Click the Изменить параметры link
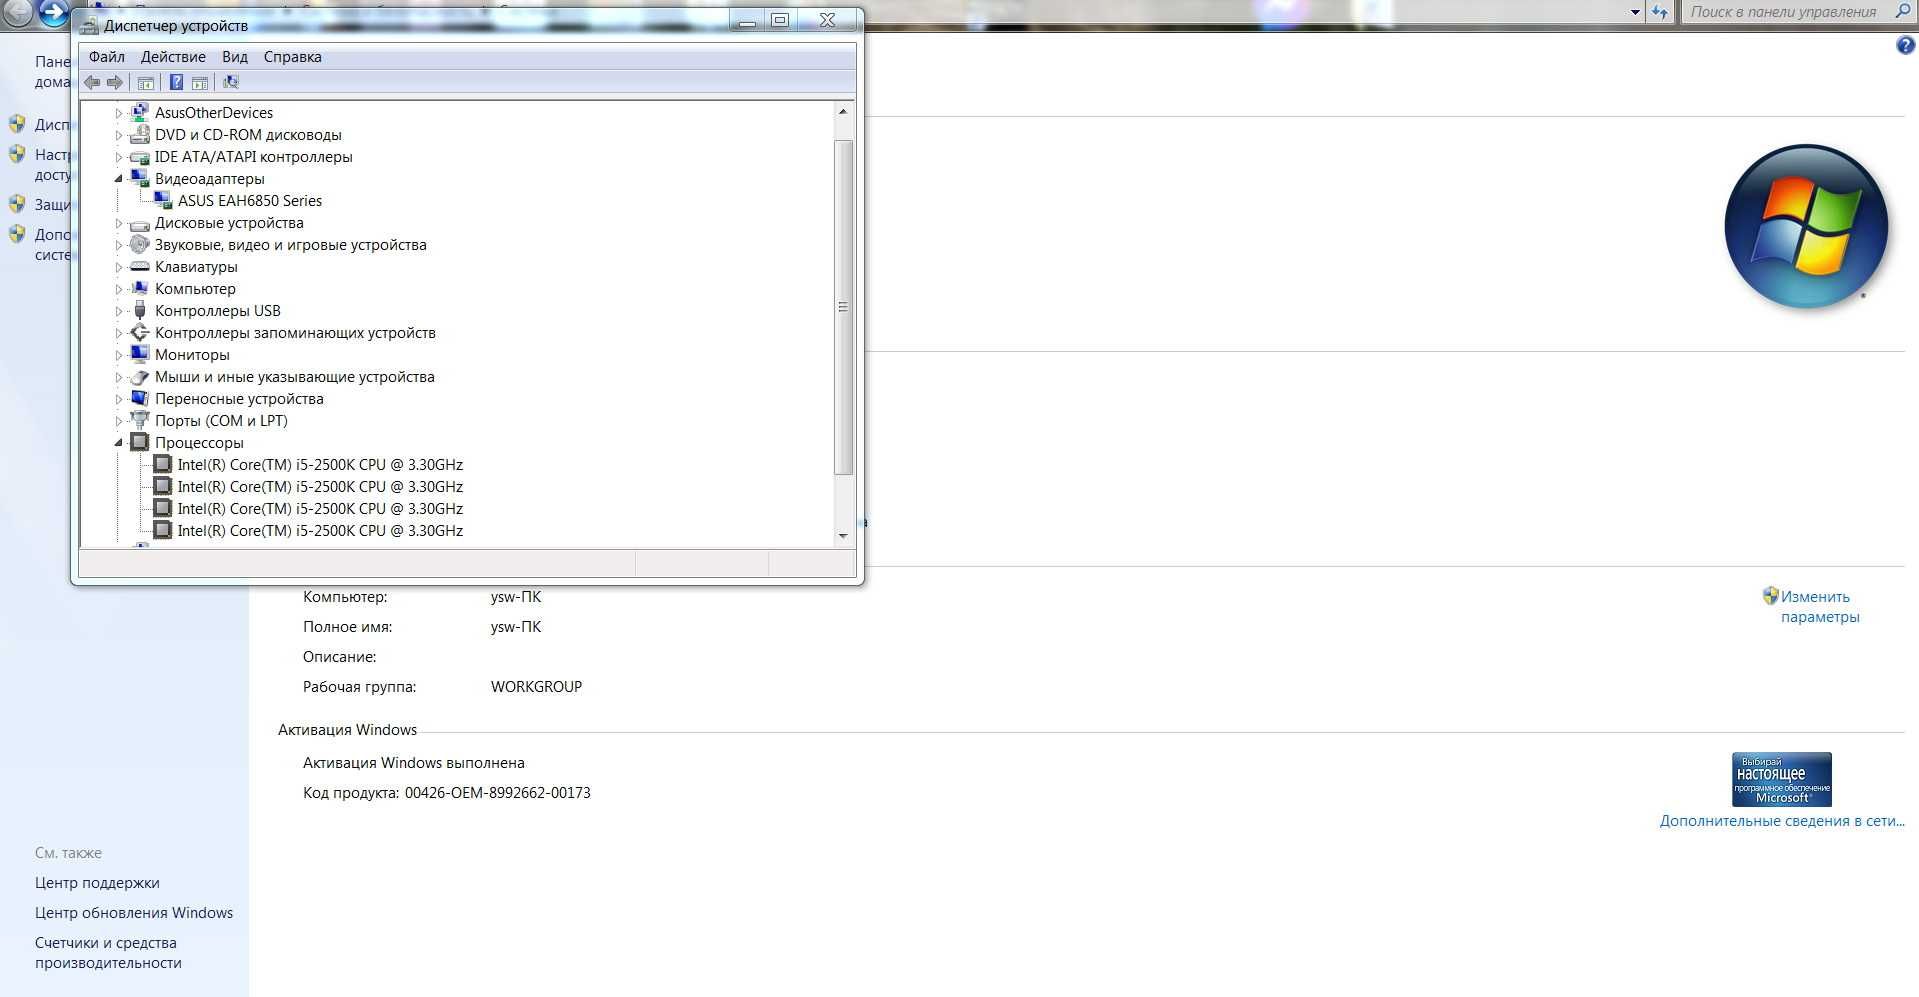The width and height of the screenshot is (1919, 997). [x=1820, y=607]
